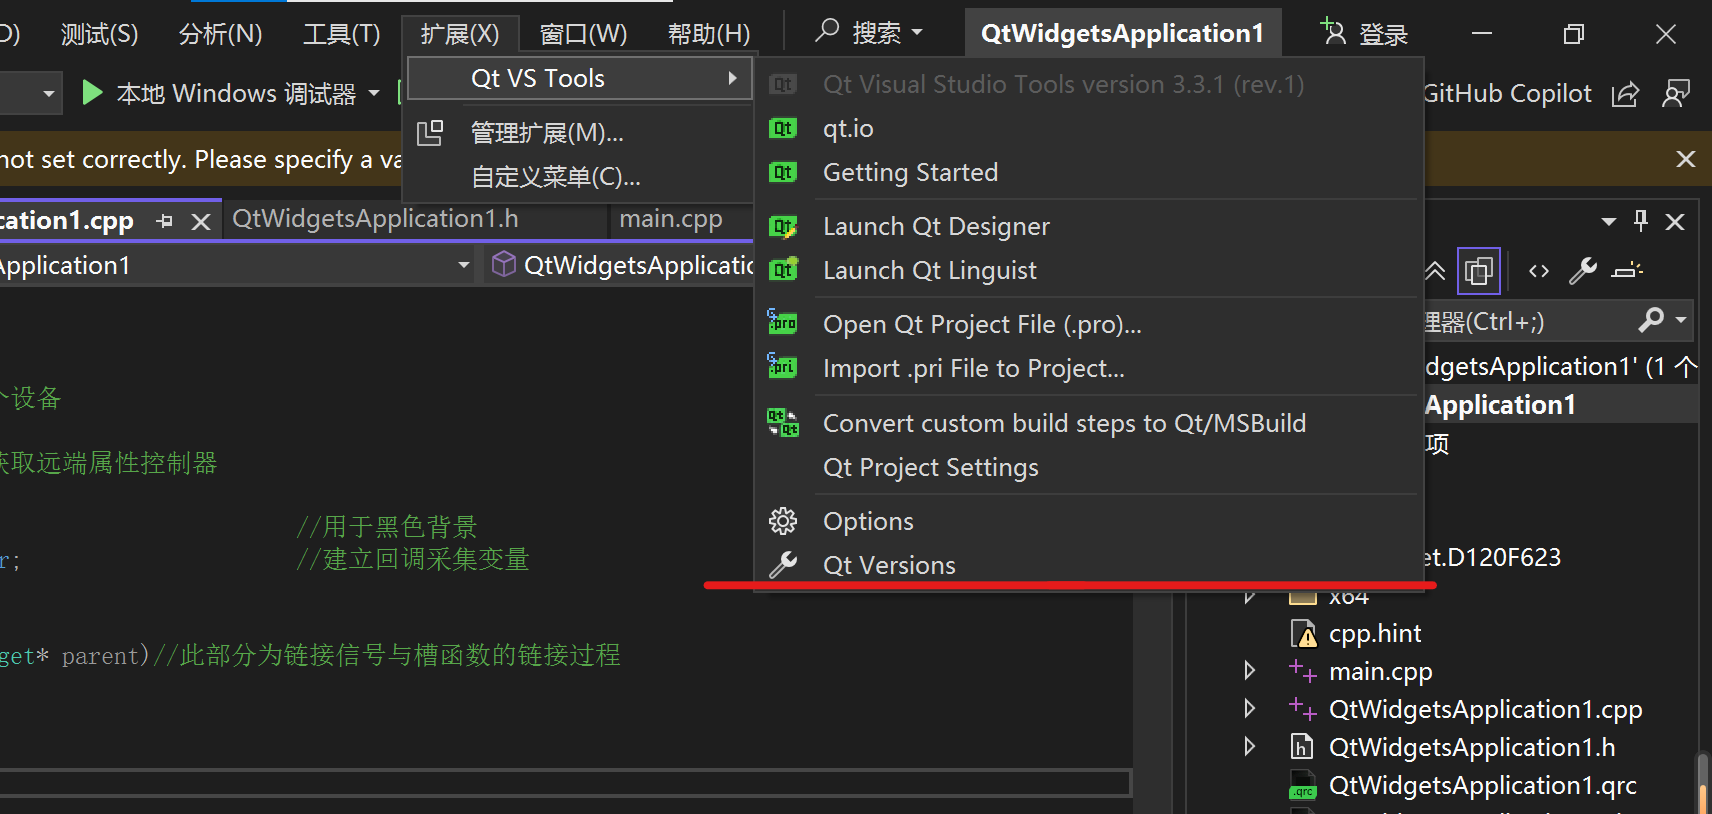Click the gear icon beside Options

point(783,521)
